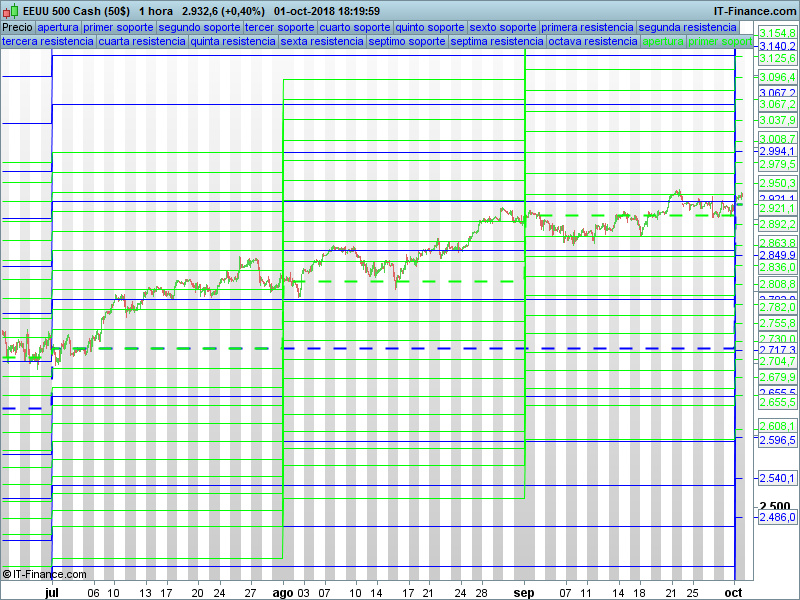Click the 2.979,5 price label
This screenshot has height=600, width=800.
pos(777,164)
